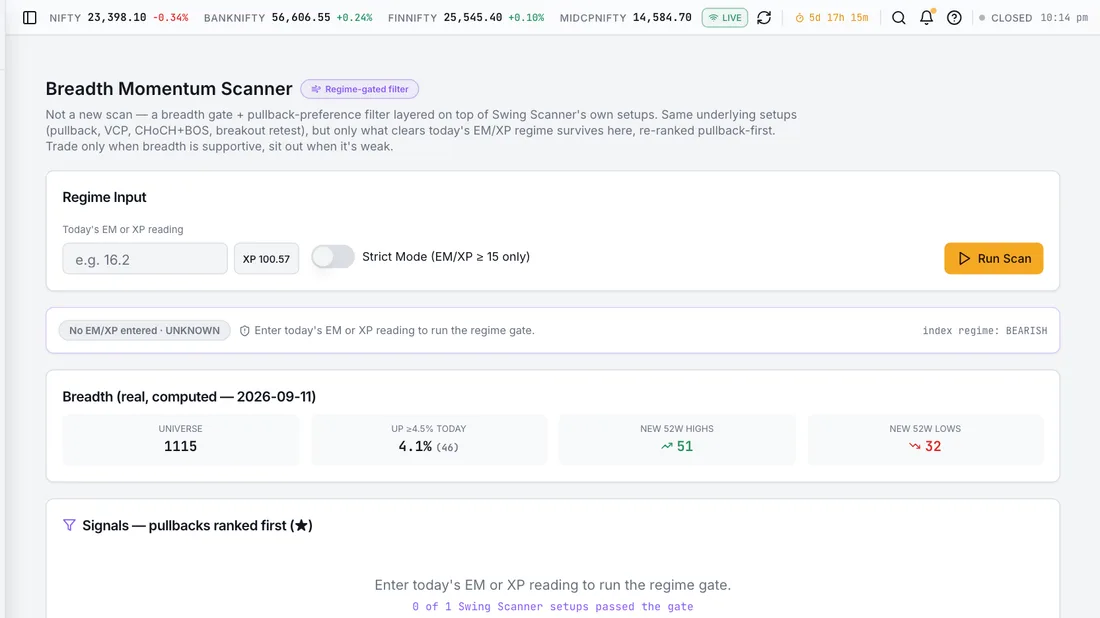This screenshot has height=618, width=1100.
Task: Click the No EM/XP entered UNKNOWN chip
Action: 145,330
